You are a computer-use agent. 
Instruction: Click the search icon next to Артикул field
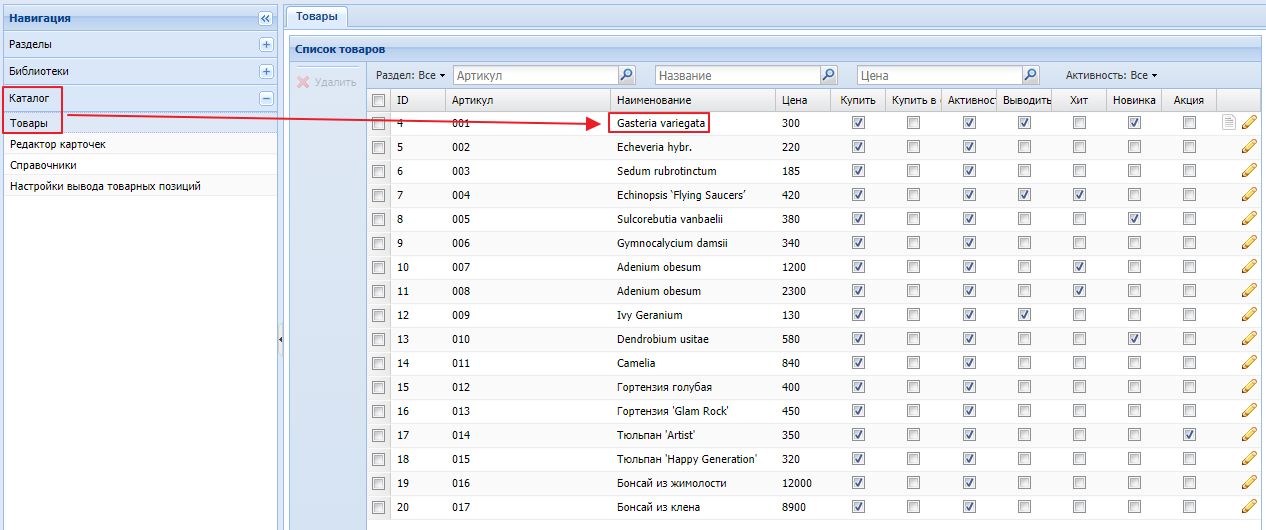(x=627, y=75)
